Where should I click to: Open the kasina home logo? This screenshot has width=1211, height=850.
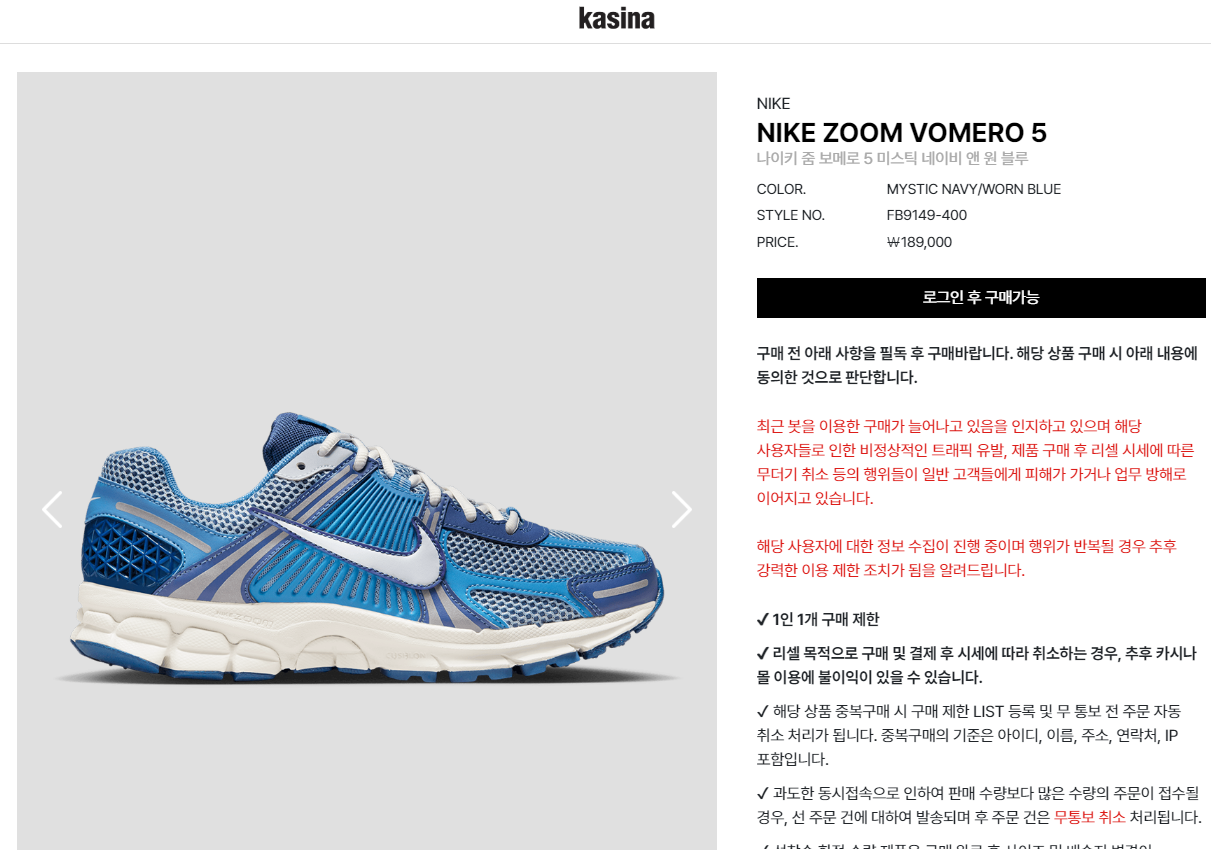616,18
